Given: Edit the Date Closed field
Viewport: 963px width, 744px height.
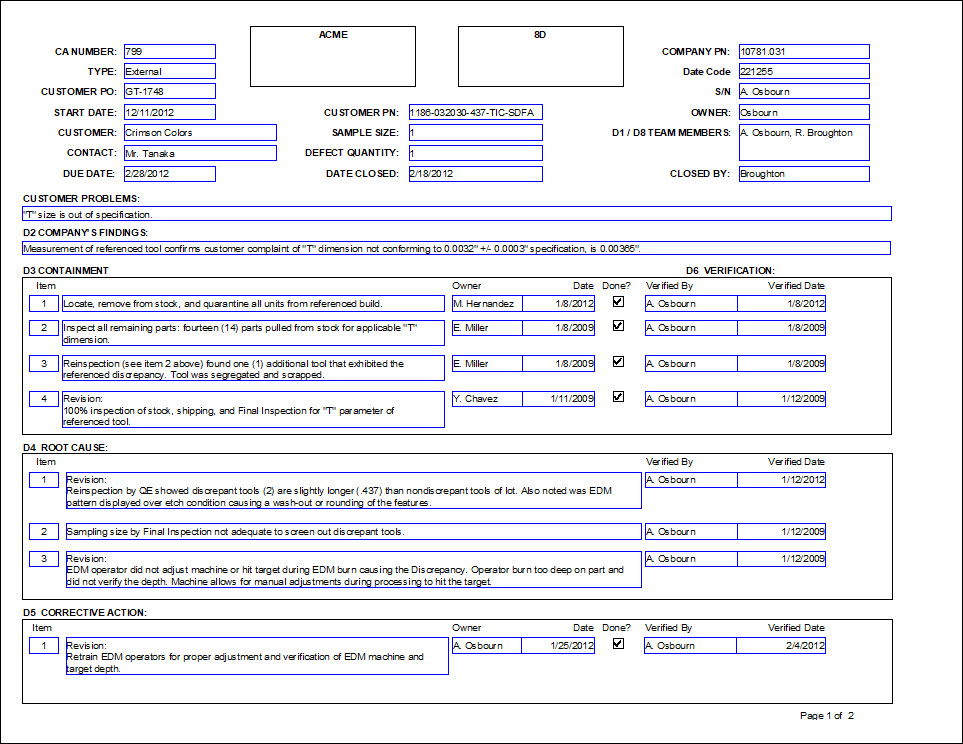Looking at the screenshot, I should (474, 174).
